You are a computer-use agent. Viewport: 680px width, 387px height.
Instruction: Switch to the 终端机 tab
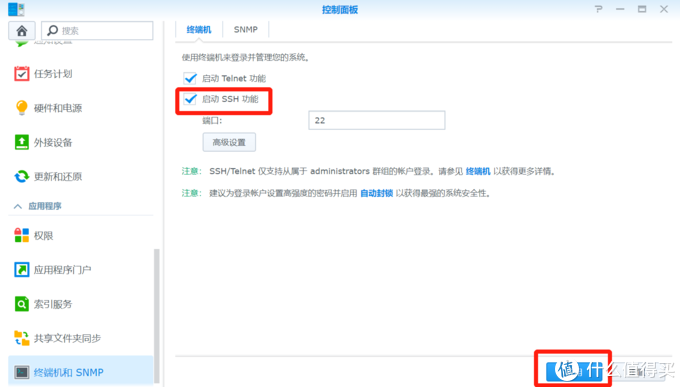199,30
